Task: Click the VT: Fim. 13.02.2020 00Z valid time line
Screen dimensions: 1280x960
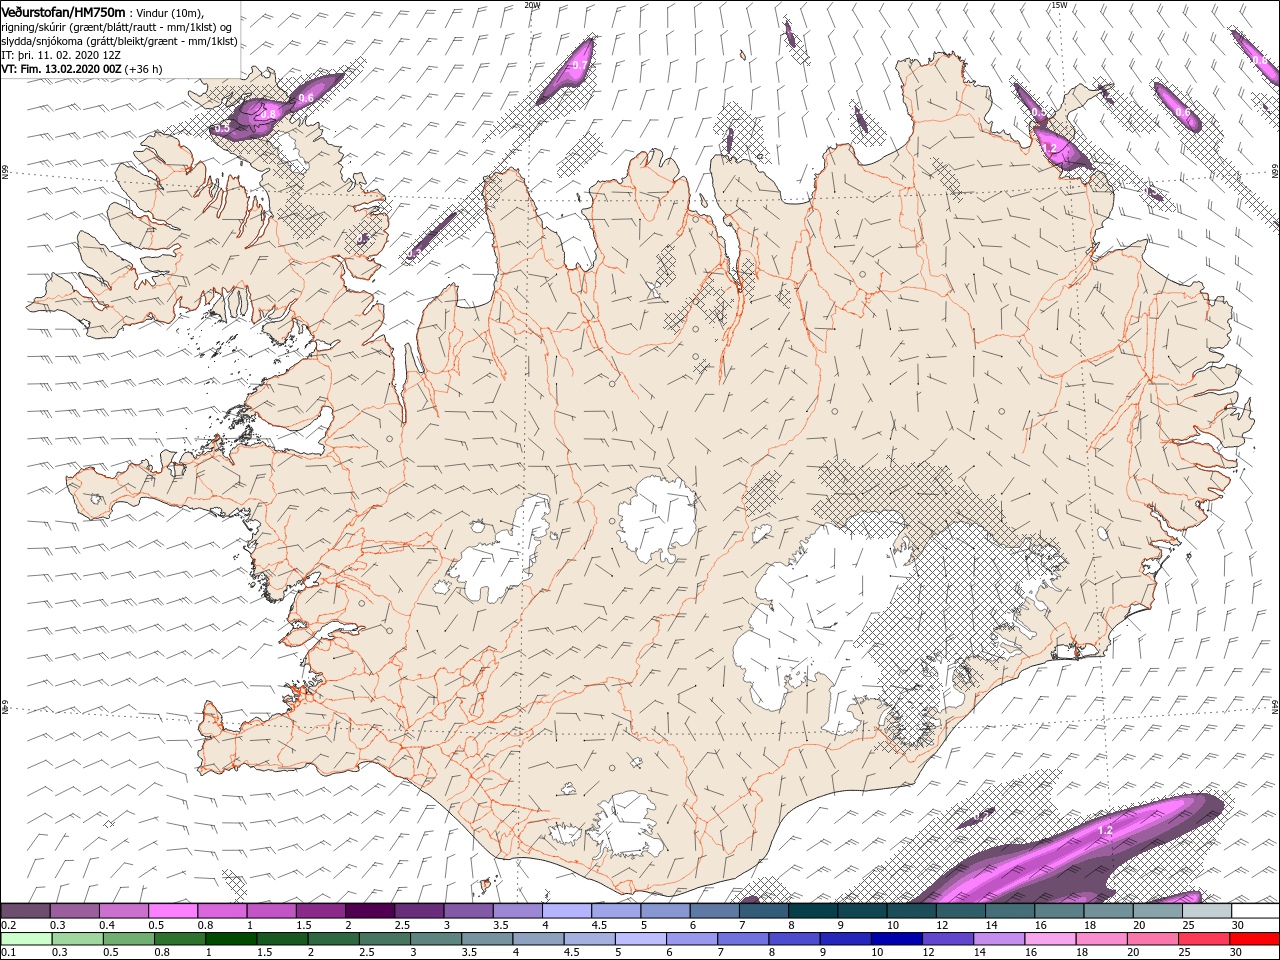Action: (82, 69)
